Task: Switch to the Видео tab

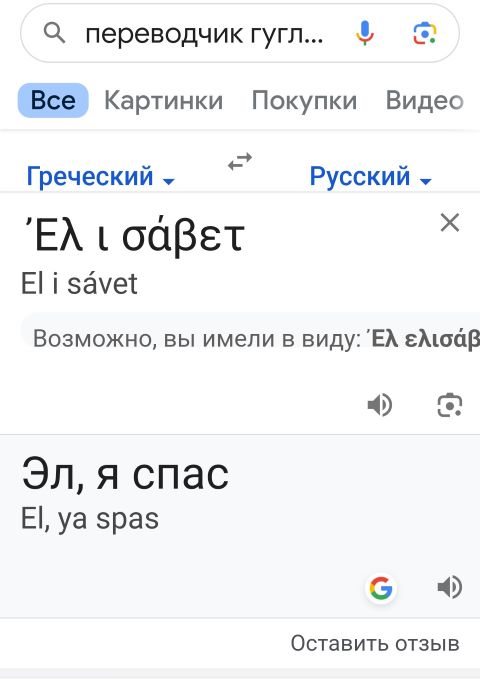Action: coord(424,100)
